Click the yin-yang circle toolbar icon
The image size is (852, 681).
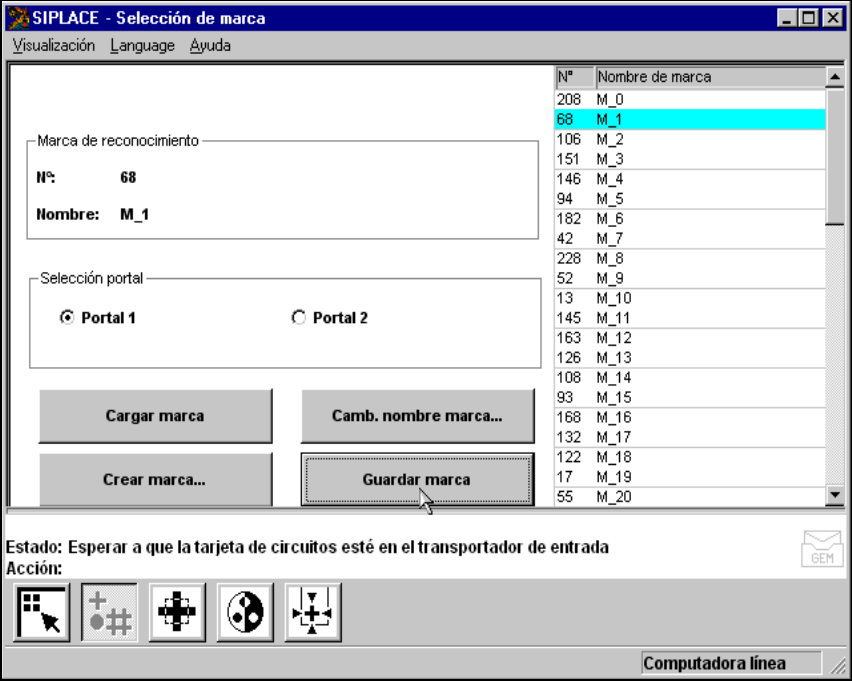click(x=245, y=613)
